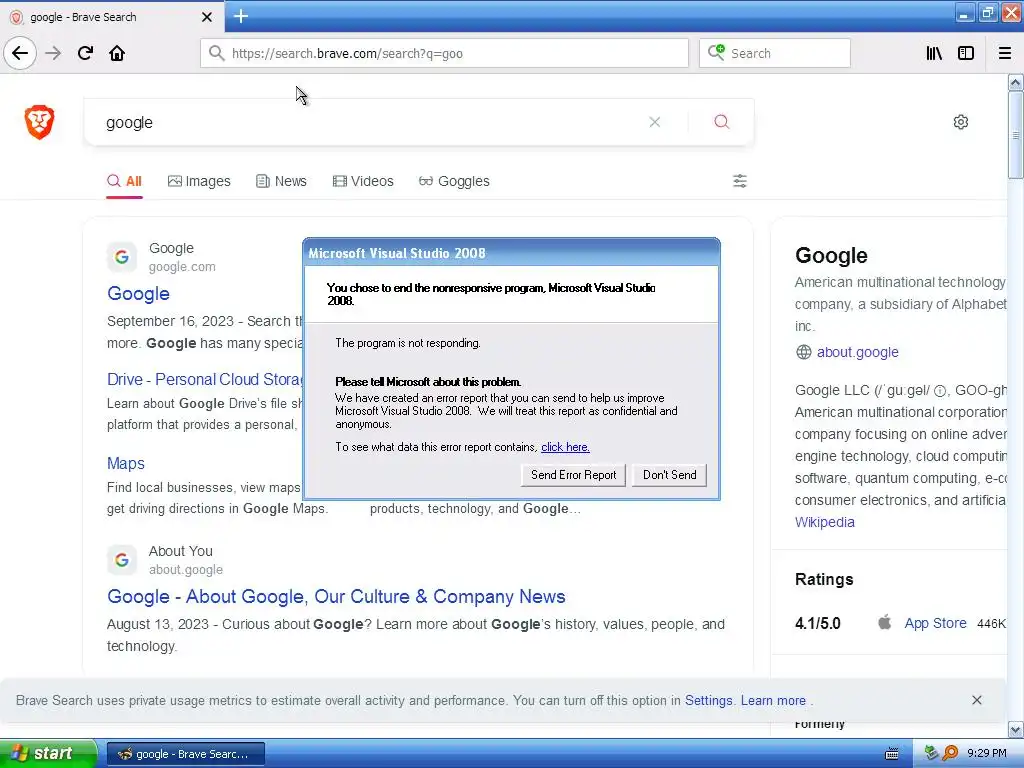Viewport: 1024px width, 768px height.
Task: Click the Google favicon beside about.google
Action: click(121, 560)
